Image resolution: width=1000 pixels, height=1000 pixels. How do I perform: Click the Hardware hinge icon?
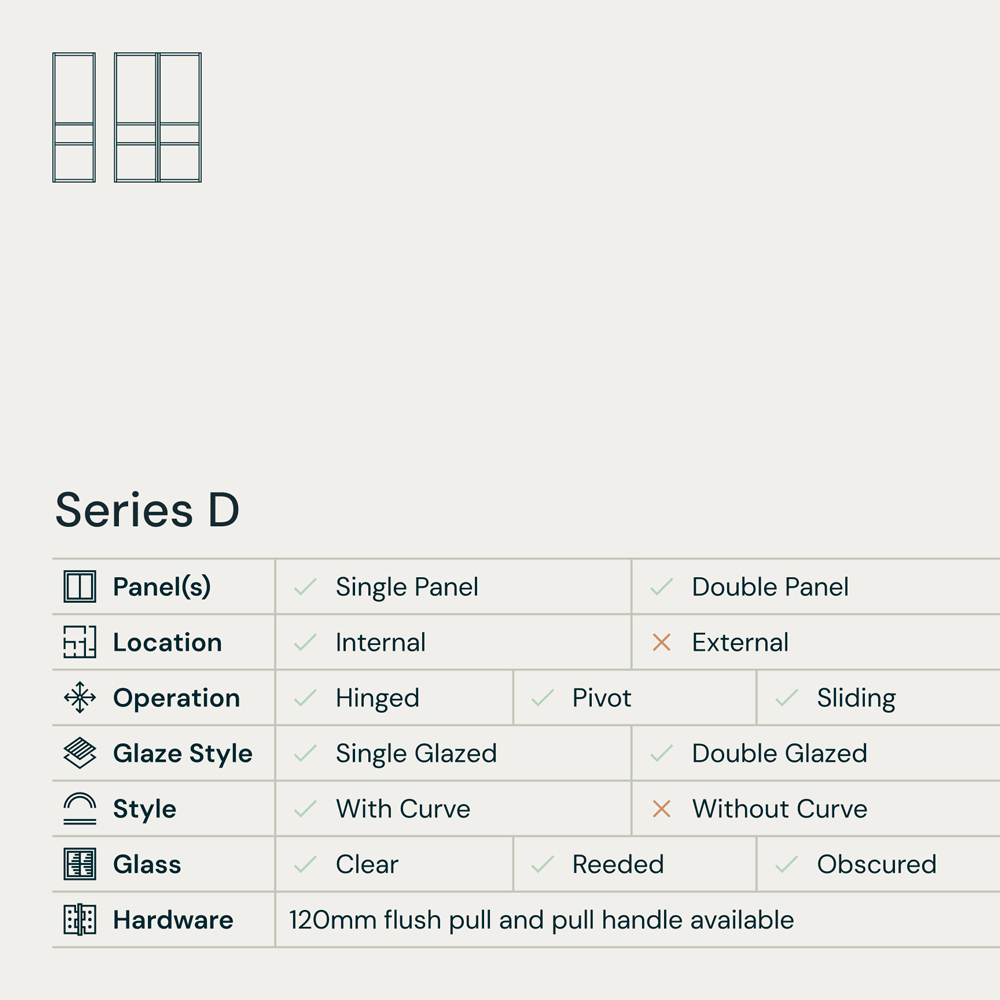(x=80, y=920)
